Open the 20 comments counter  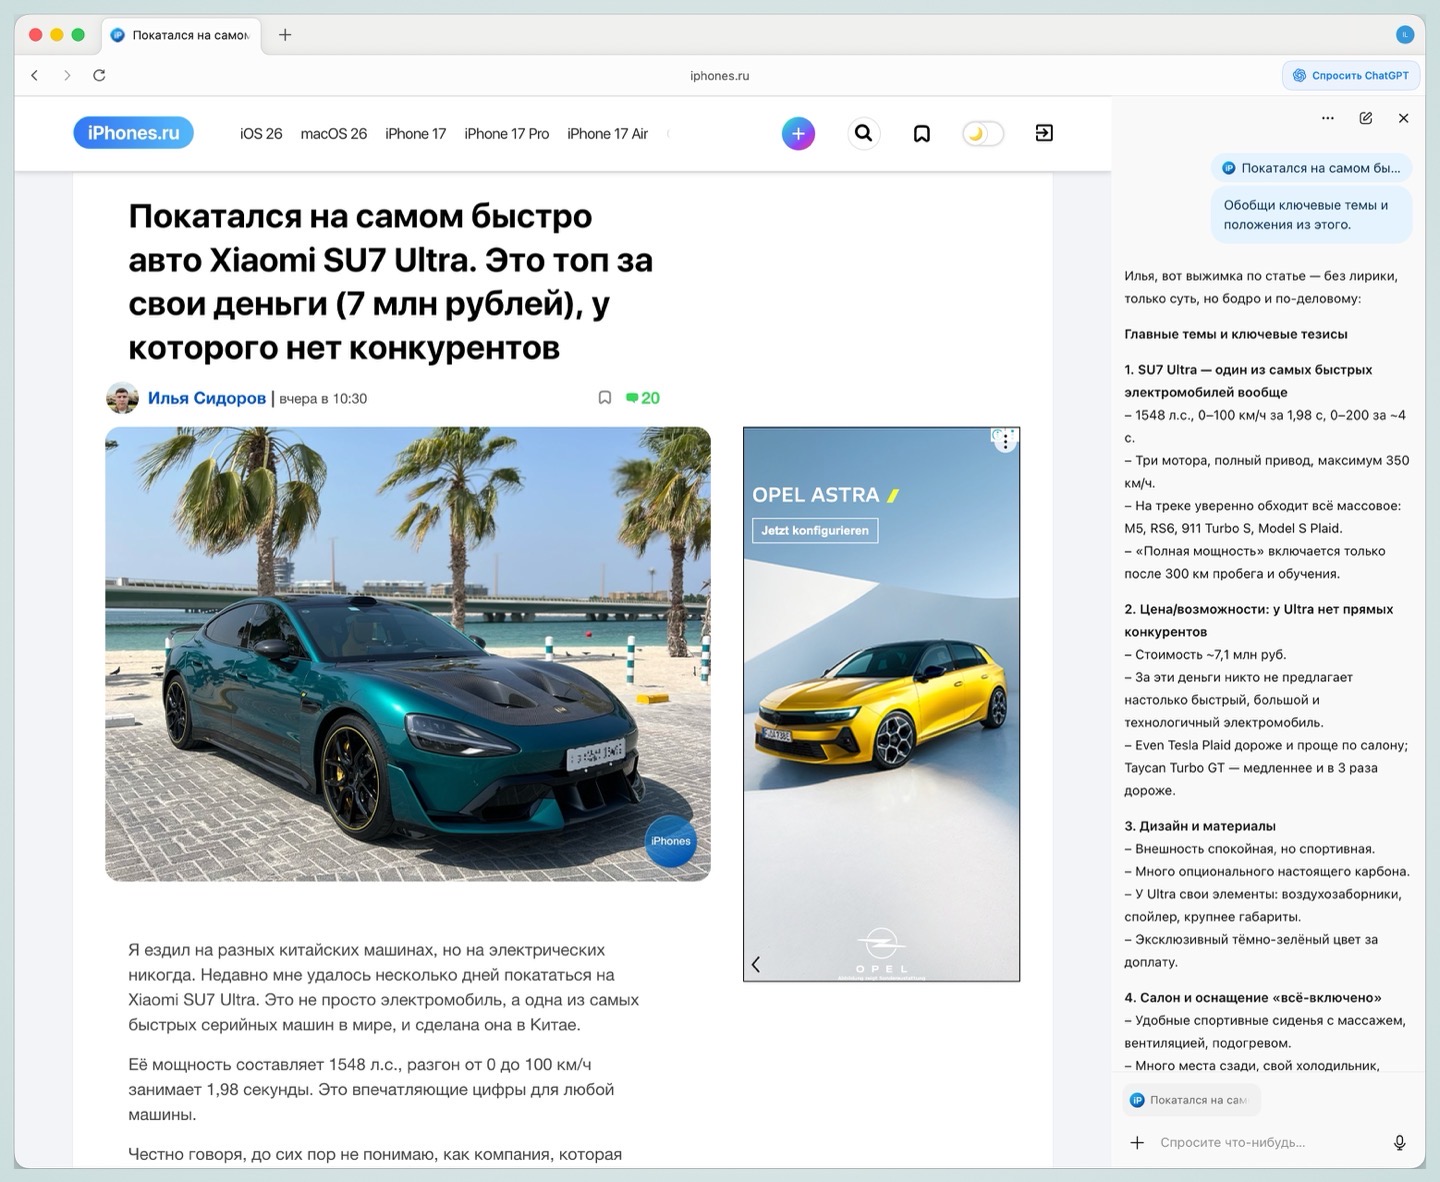coord(642,398)
